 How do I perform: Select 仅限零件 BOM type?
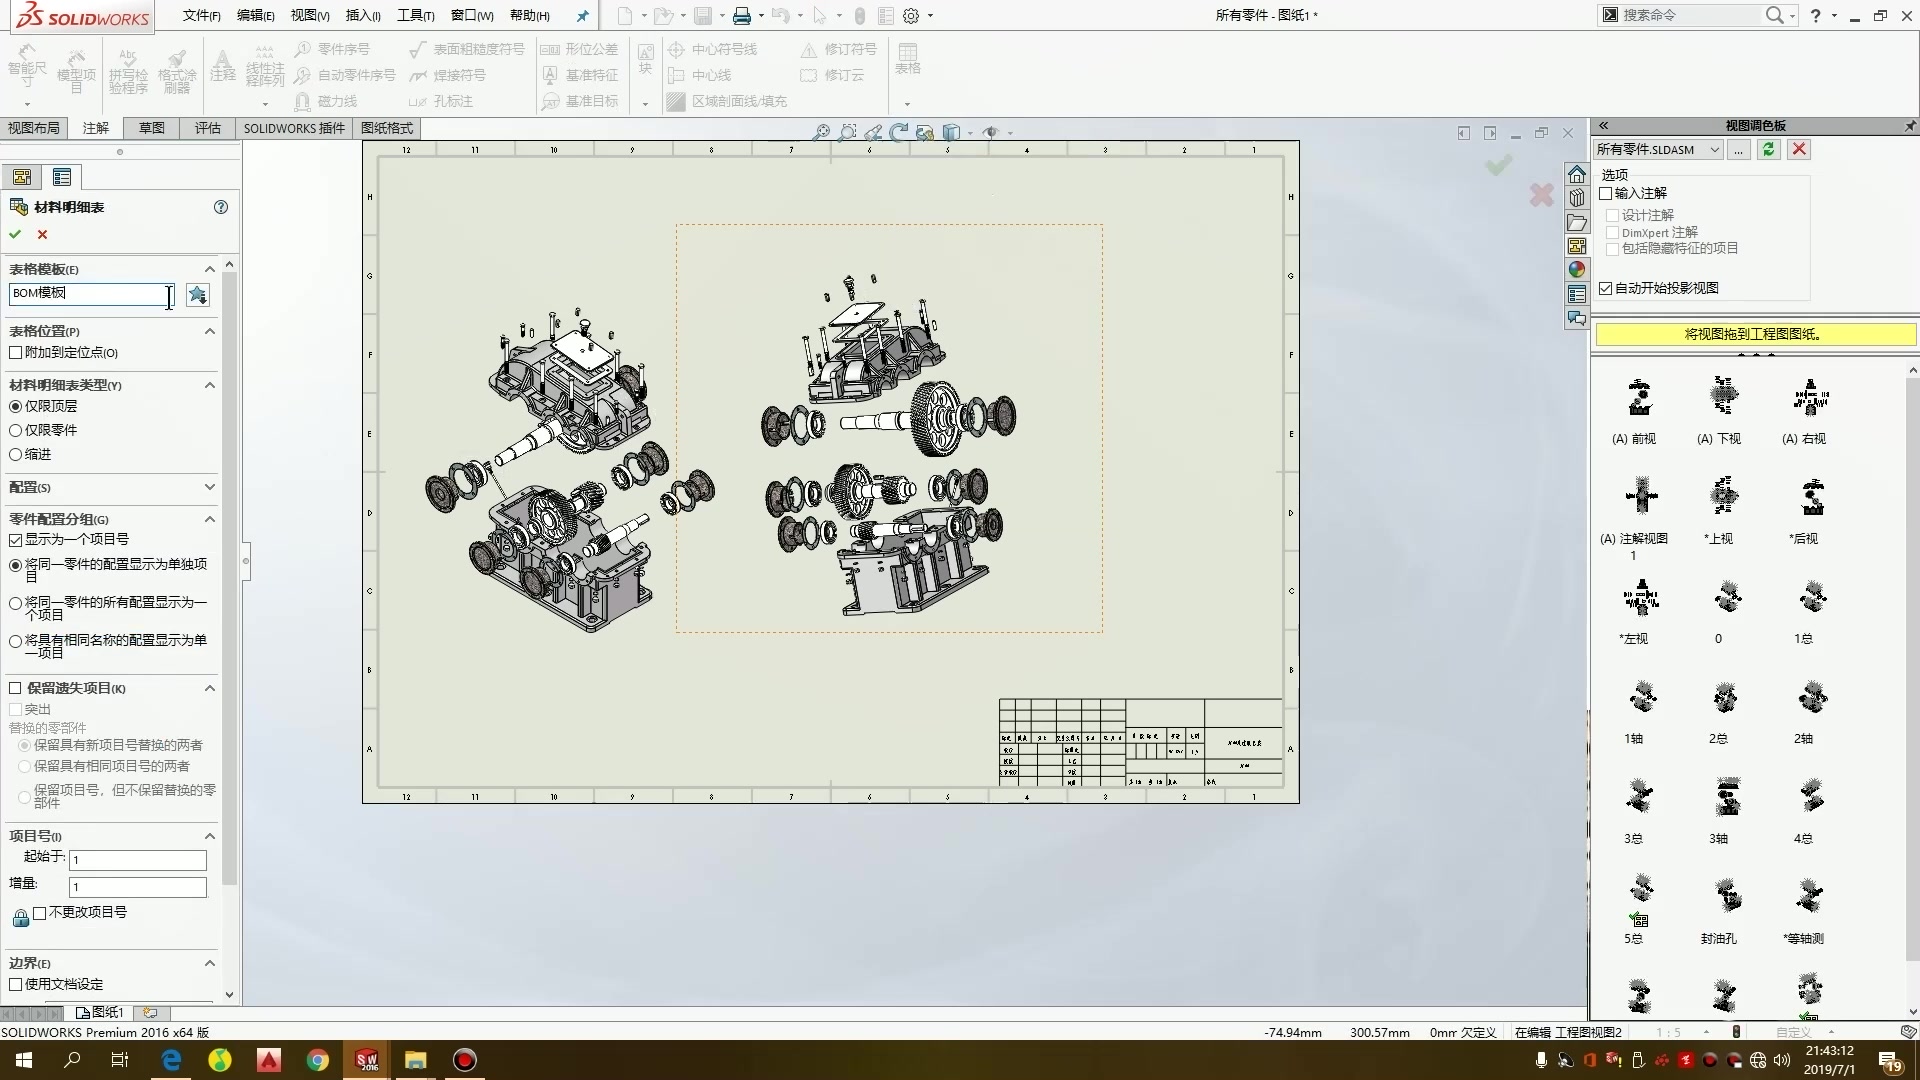(15, 431)
